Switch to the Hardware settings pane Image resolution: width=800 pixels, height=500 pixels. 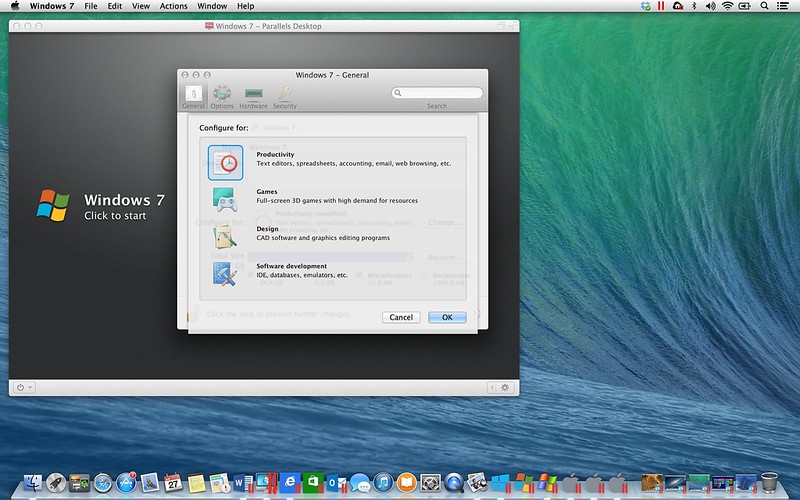pos(253,96)
